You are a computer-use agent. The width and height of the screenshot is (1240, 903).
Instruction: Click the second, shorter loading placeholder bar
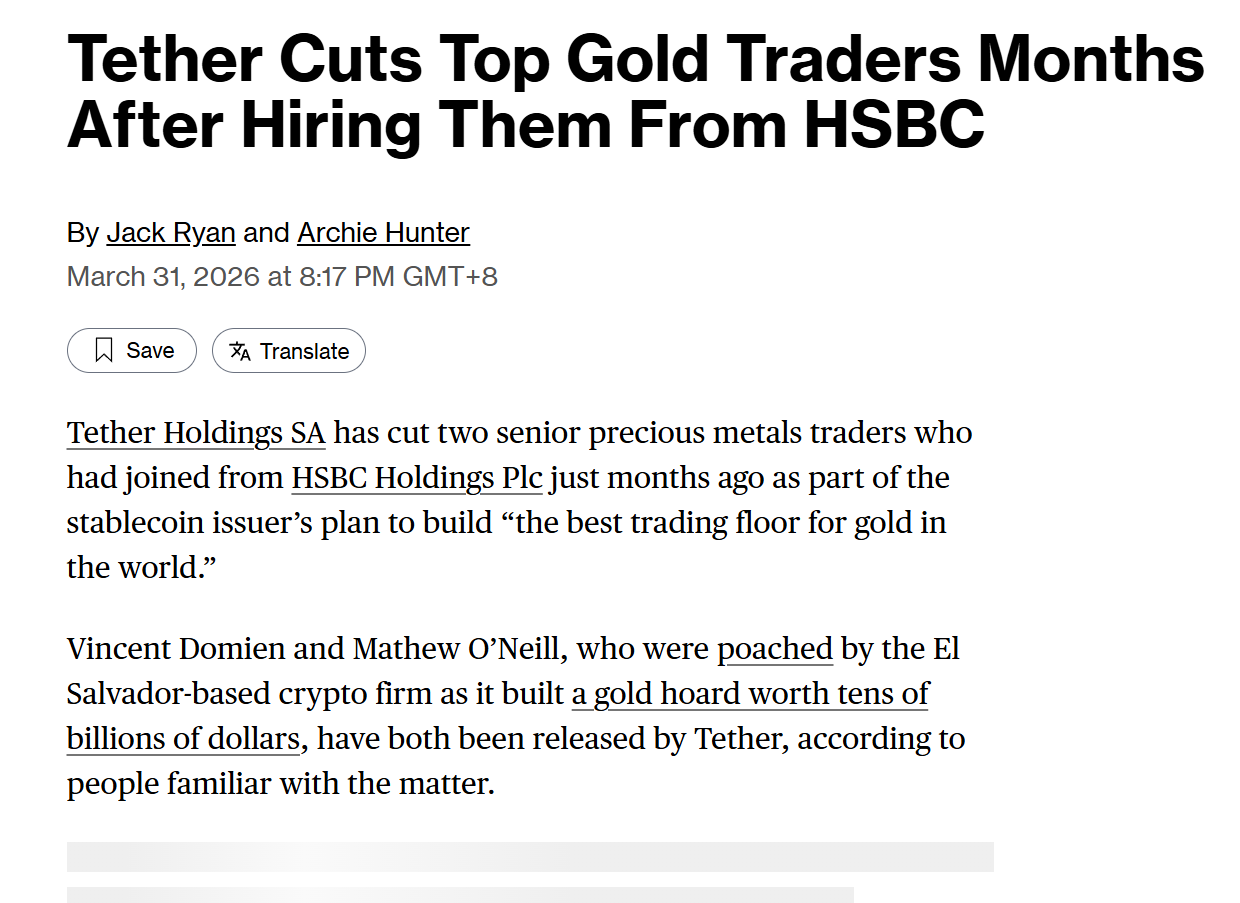point(460,894)
